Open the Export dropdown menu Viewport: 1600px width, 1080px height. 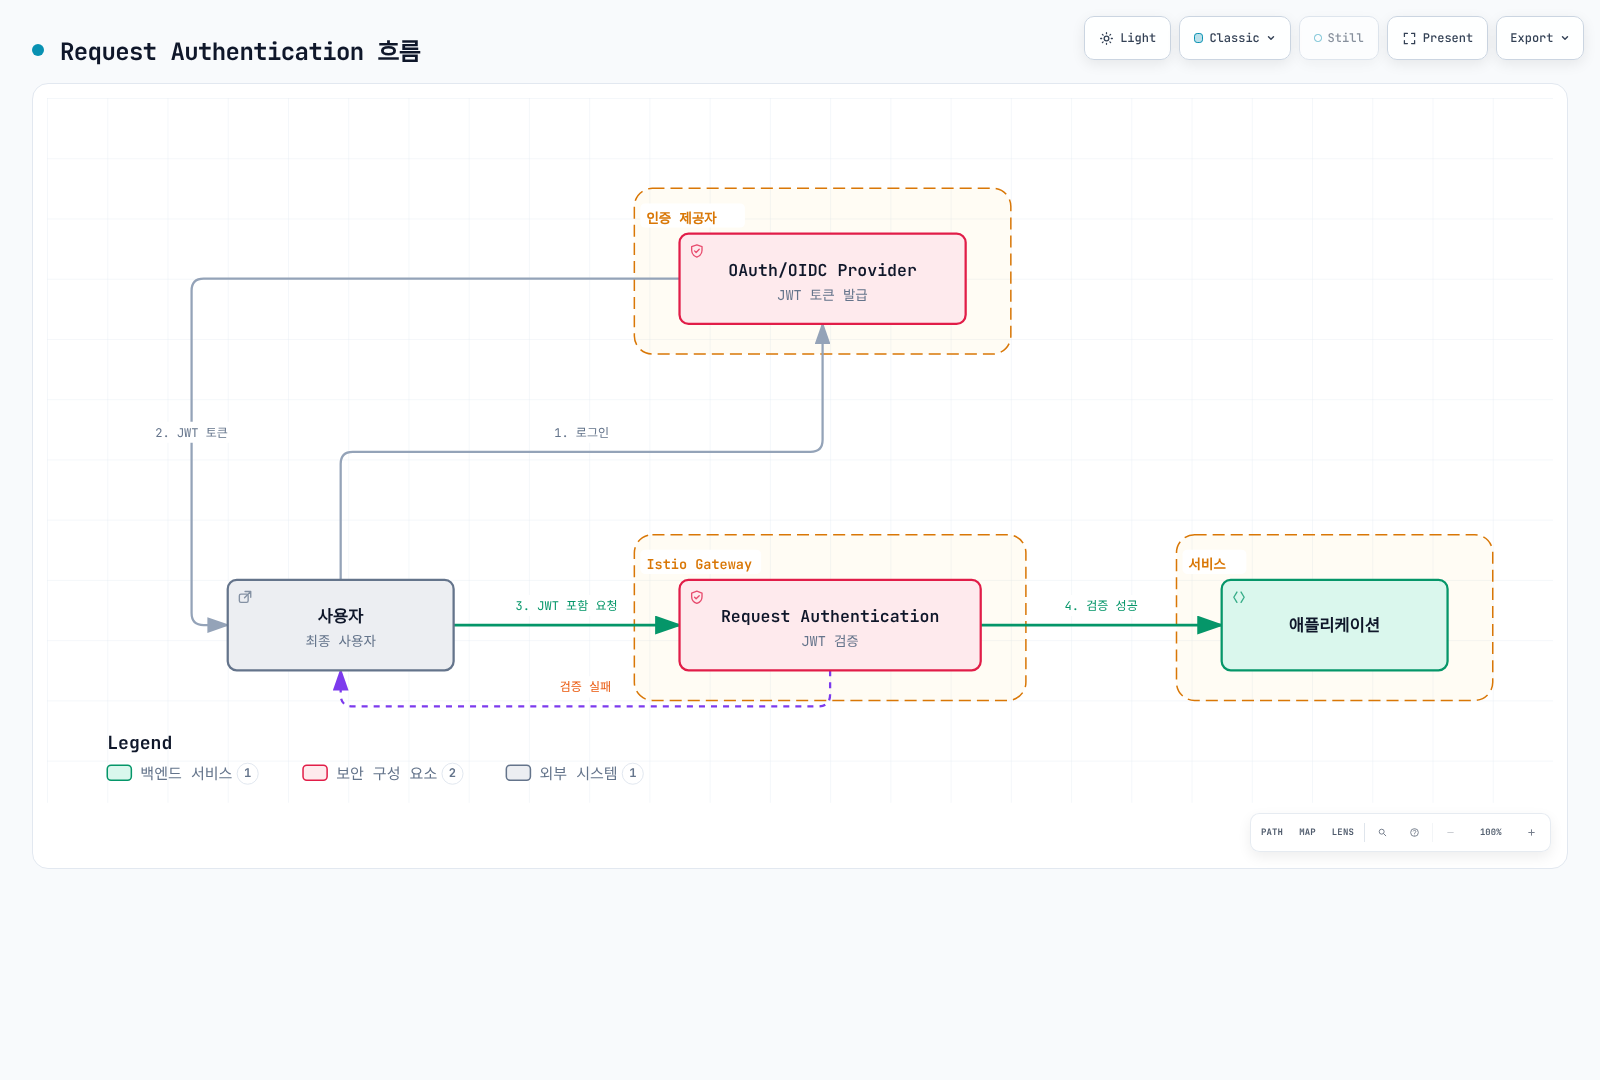tap(1539, 38)
